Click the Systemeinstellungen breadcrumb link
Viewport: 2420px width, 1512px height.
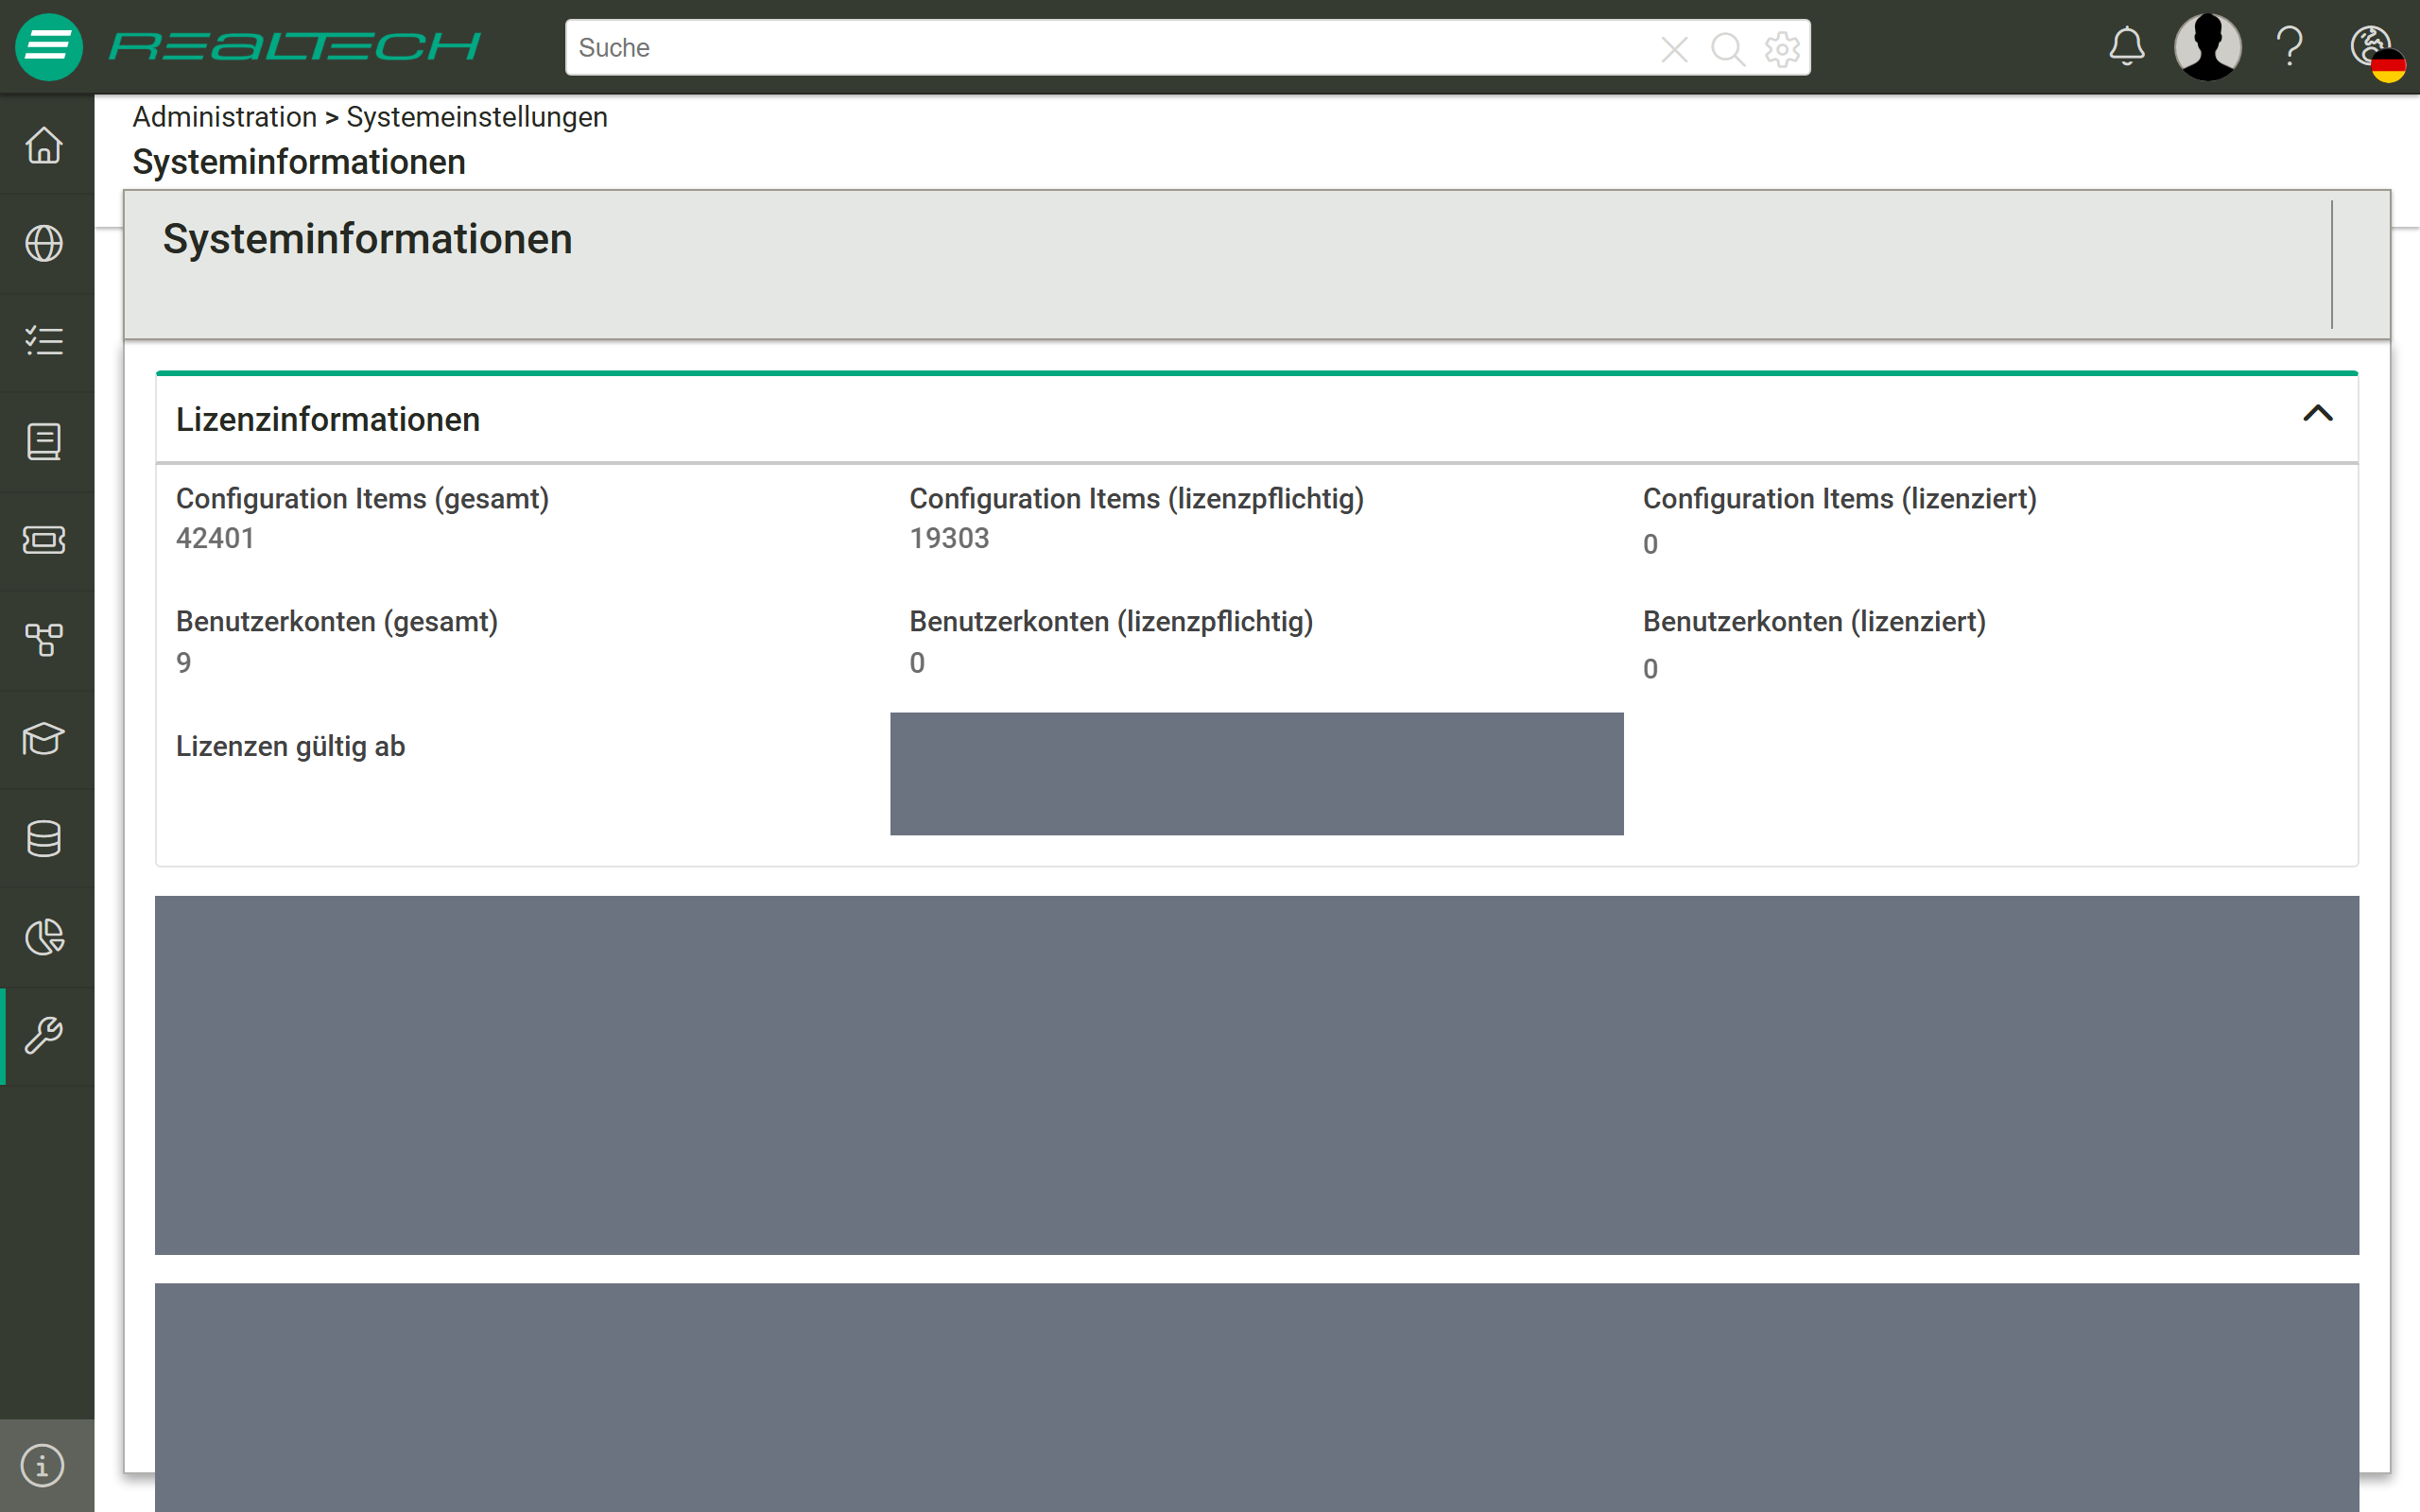tap(477, 117)
